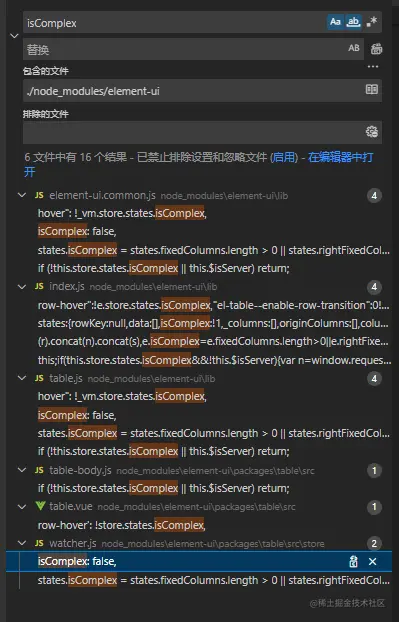Click count badge 2 on watcher.js
The height and width of the screenshot is (622, 399).
click(374, 544)
